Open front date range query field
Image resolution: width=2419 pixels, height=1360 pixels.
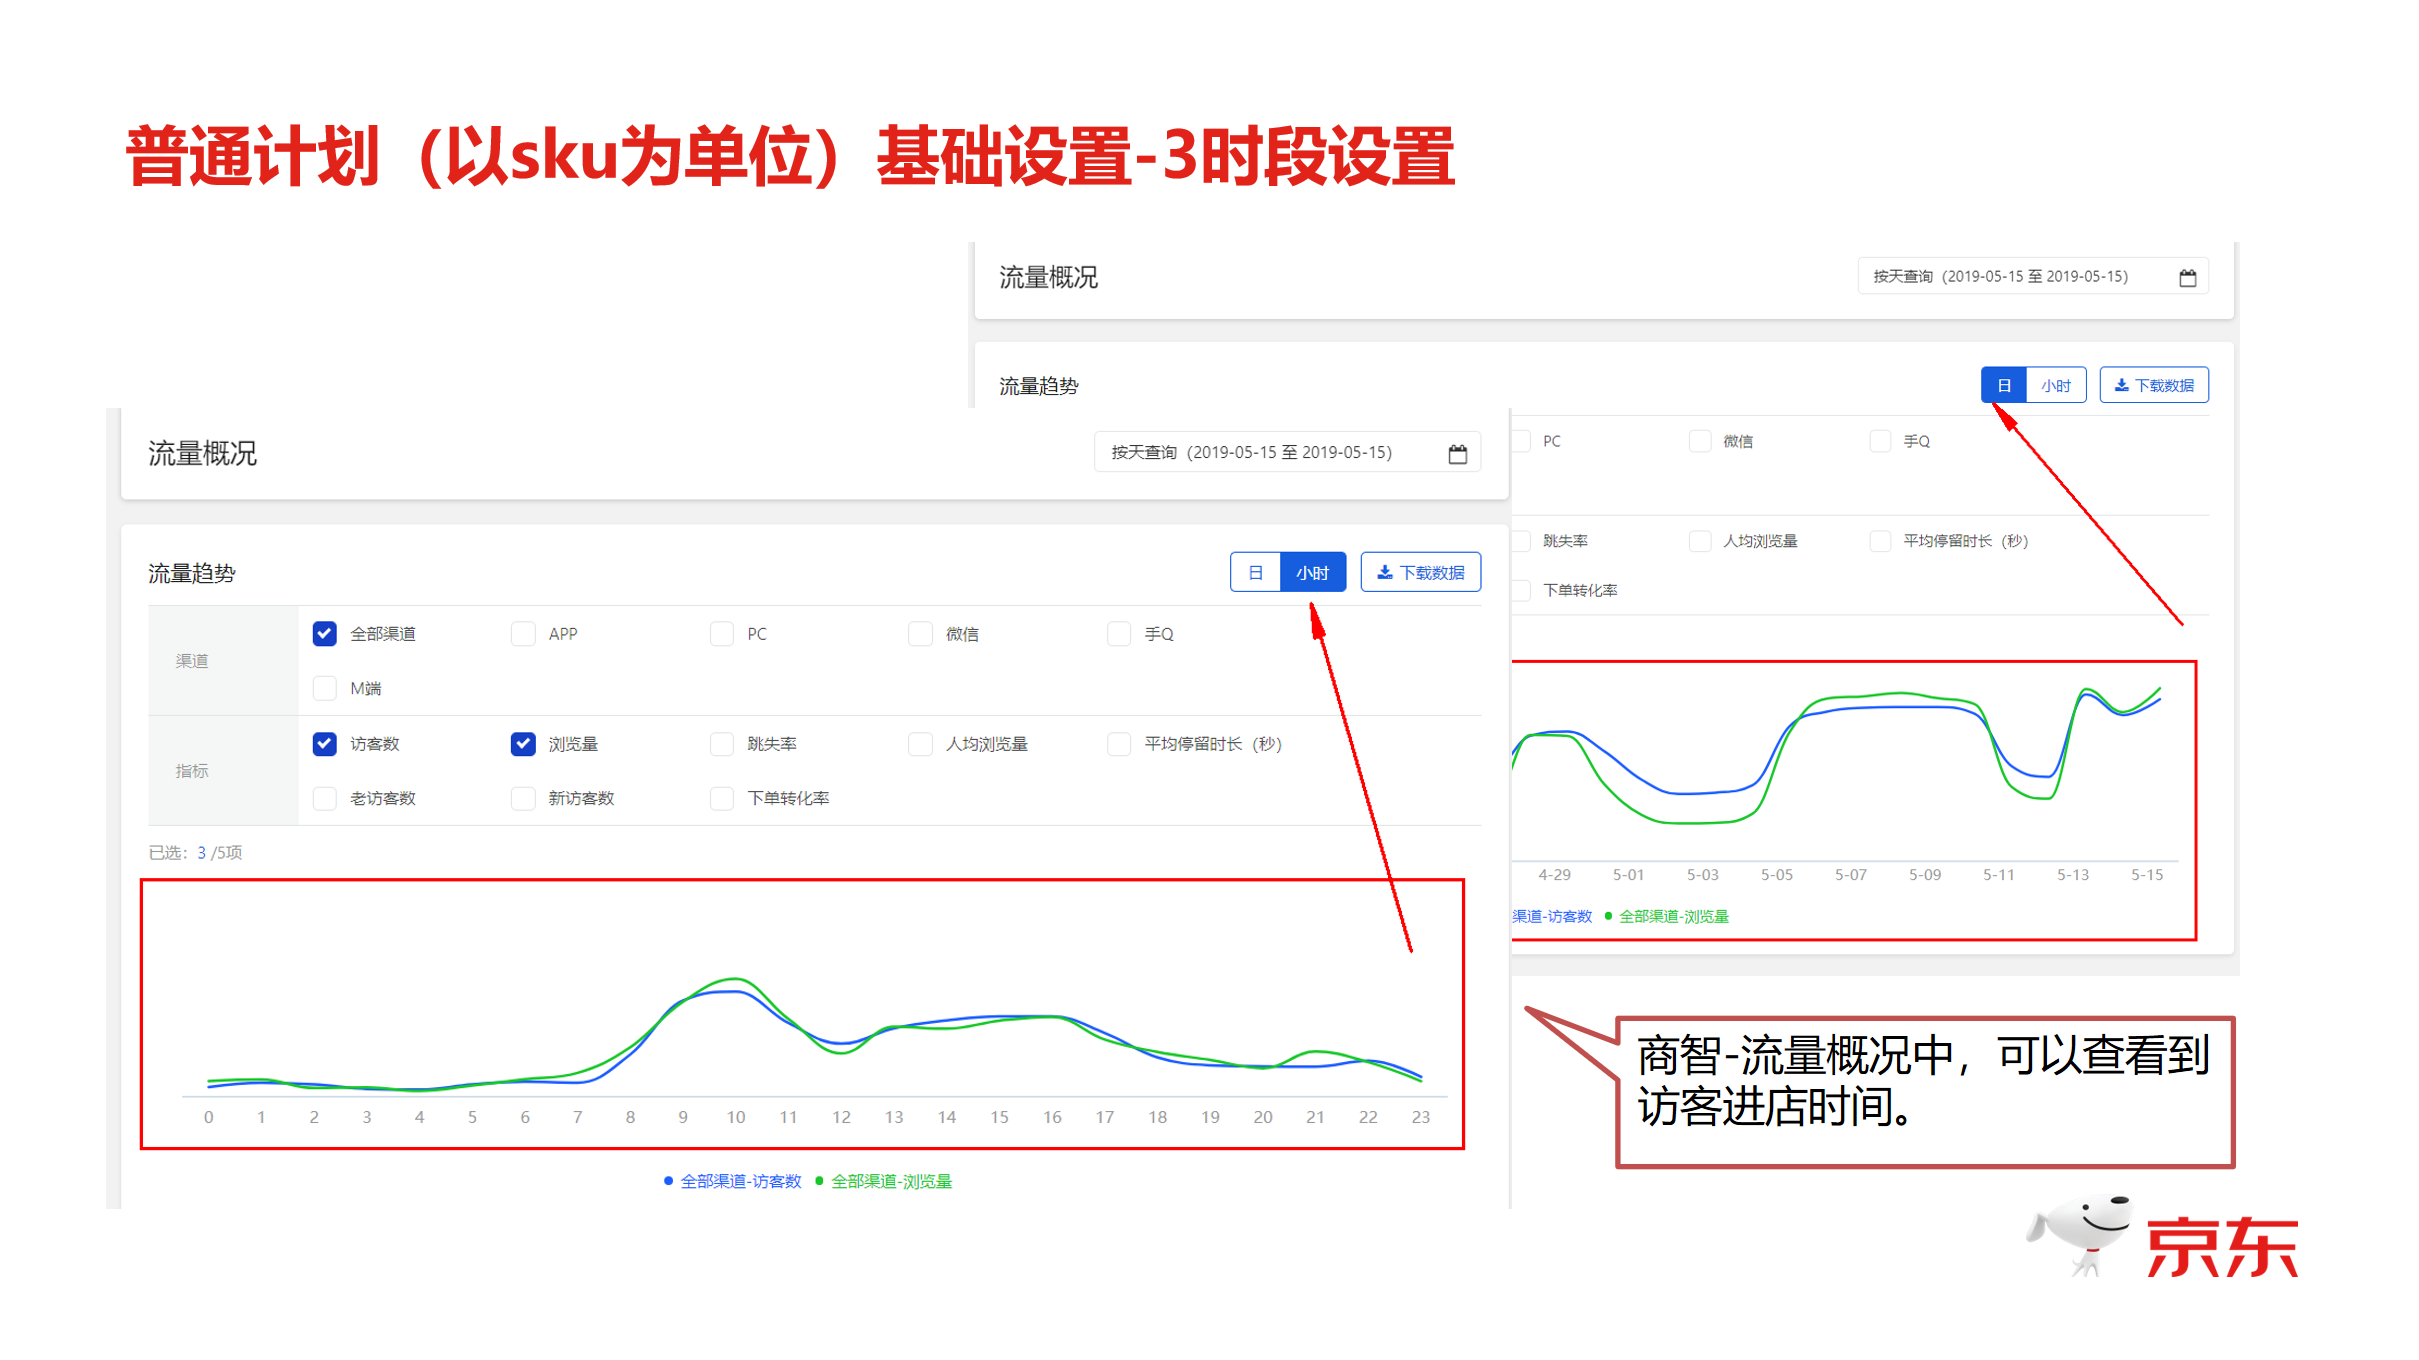click(x=1287, y=453)
